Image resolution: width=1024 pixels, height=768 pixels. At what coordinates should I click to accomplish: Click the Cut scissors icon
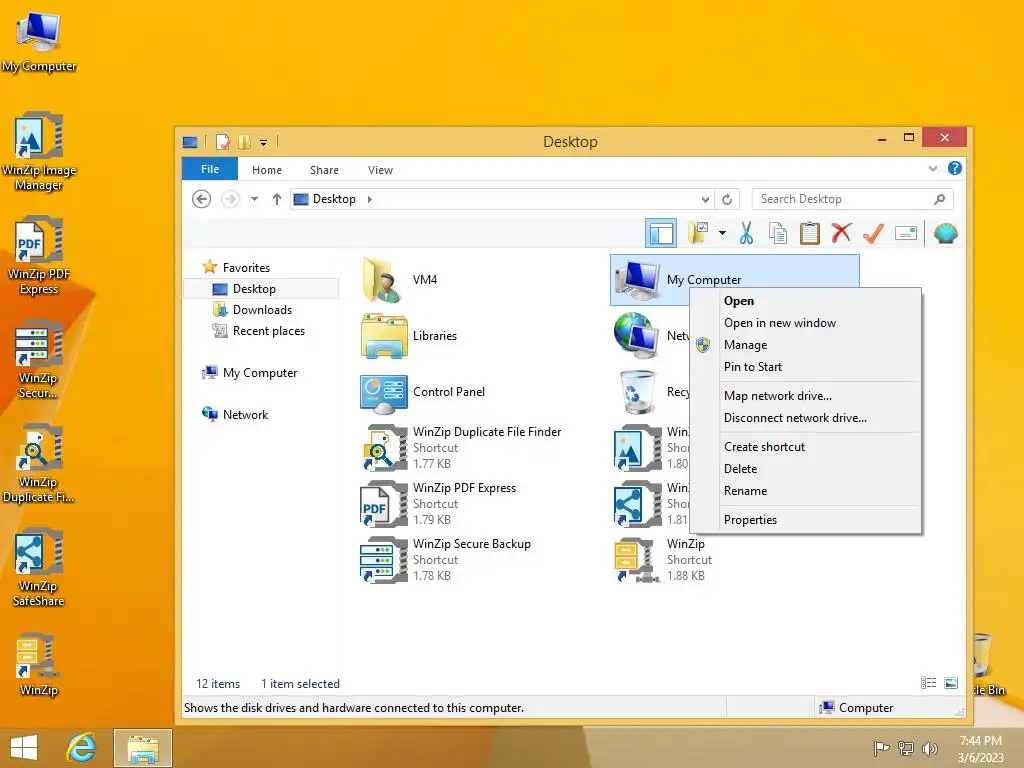click(x=746, y=233)
